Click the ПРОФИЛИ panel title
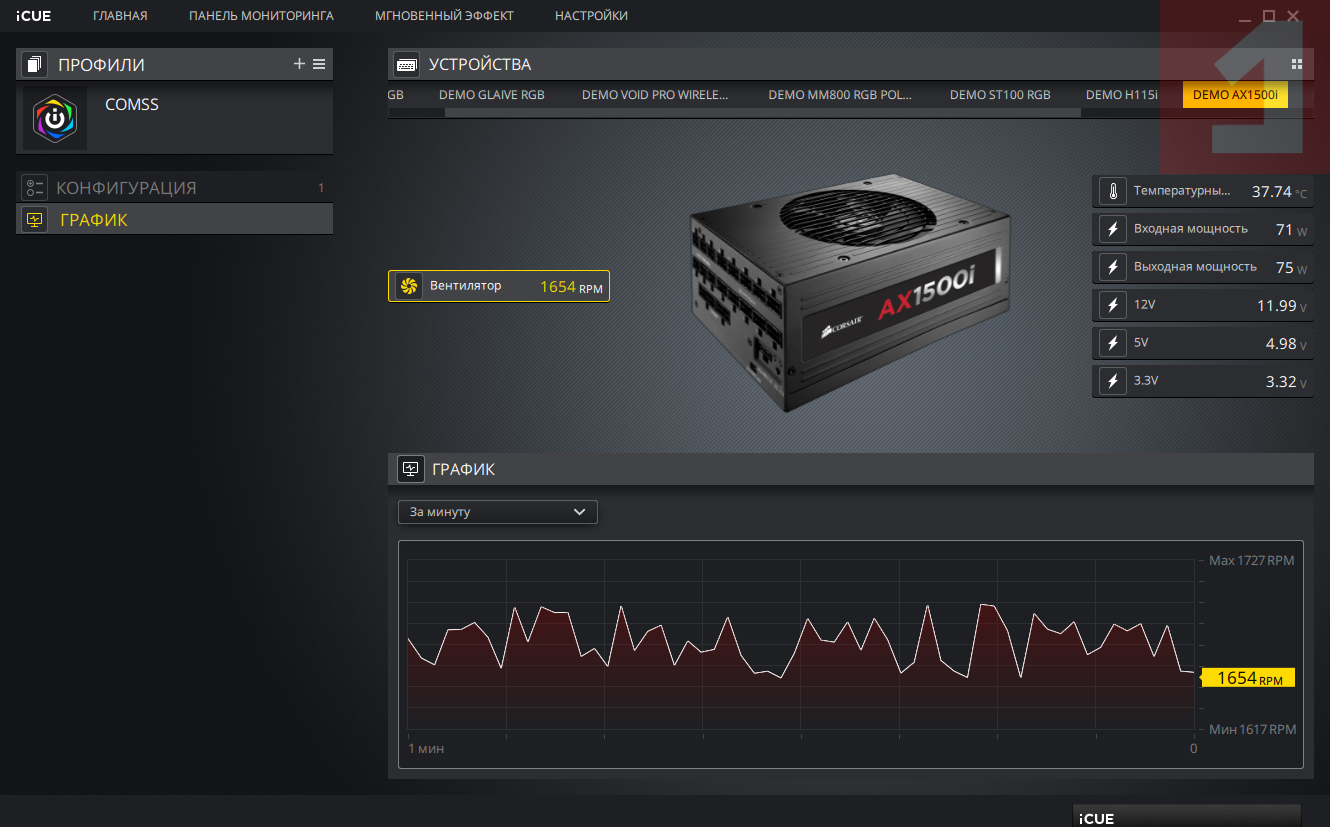This screenshot has width=1330, height=827. [101, 65]
